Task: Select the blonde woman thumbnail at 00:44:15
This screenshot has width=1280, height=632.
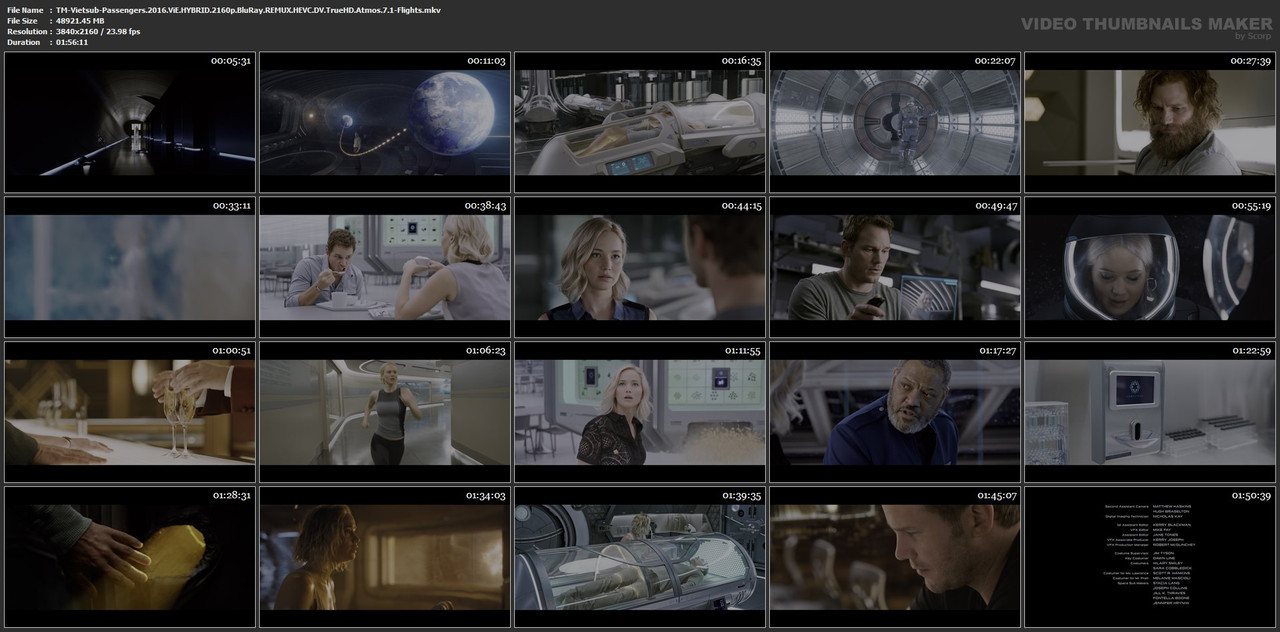Action: (640, 267)
